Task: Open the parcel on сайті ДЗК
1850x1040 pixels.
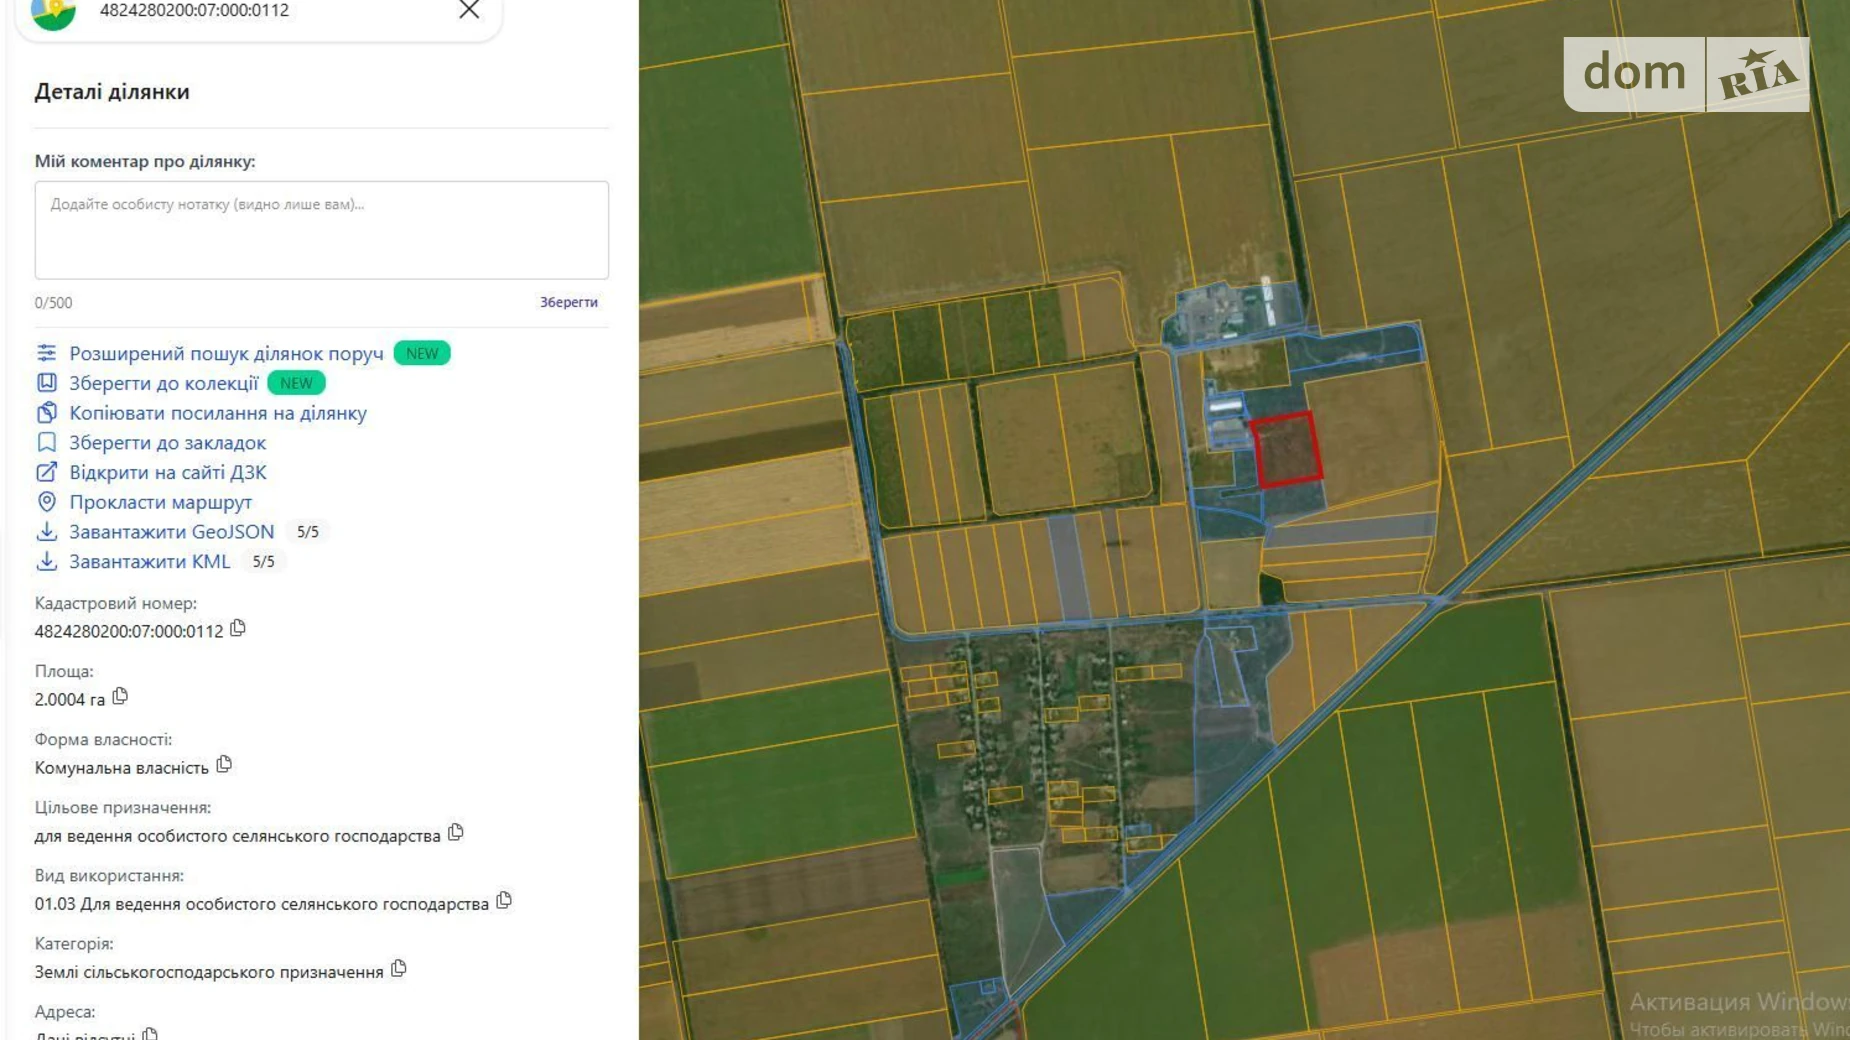Action: coord(167,473)
